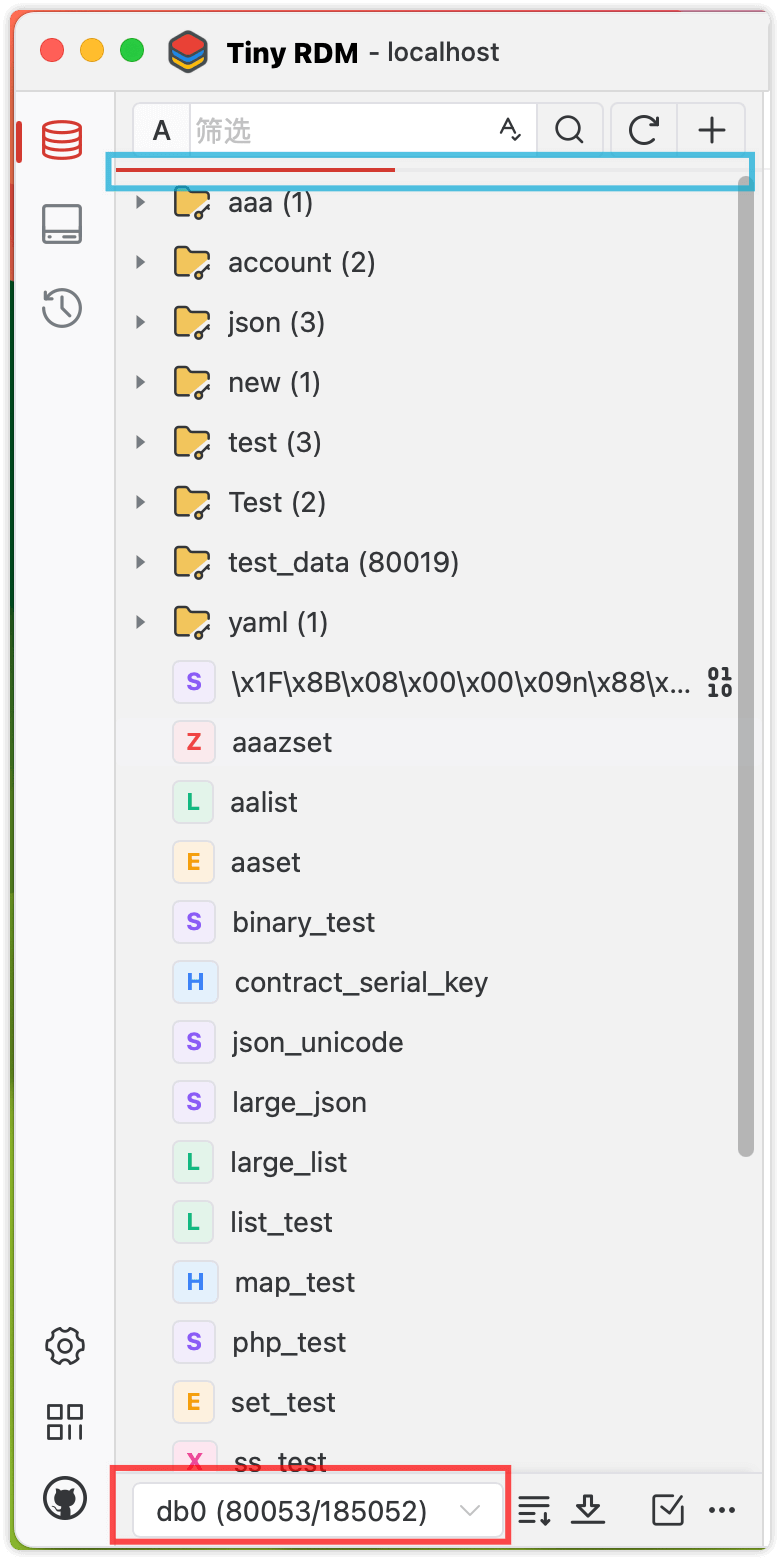Toggle exact match with the A icon
The image size is (780, 1560).
point(161,128)
